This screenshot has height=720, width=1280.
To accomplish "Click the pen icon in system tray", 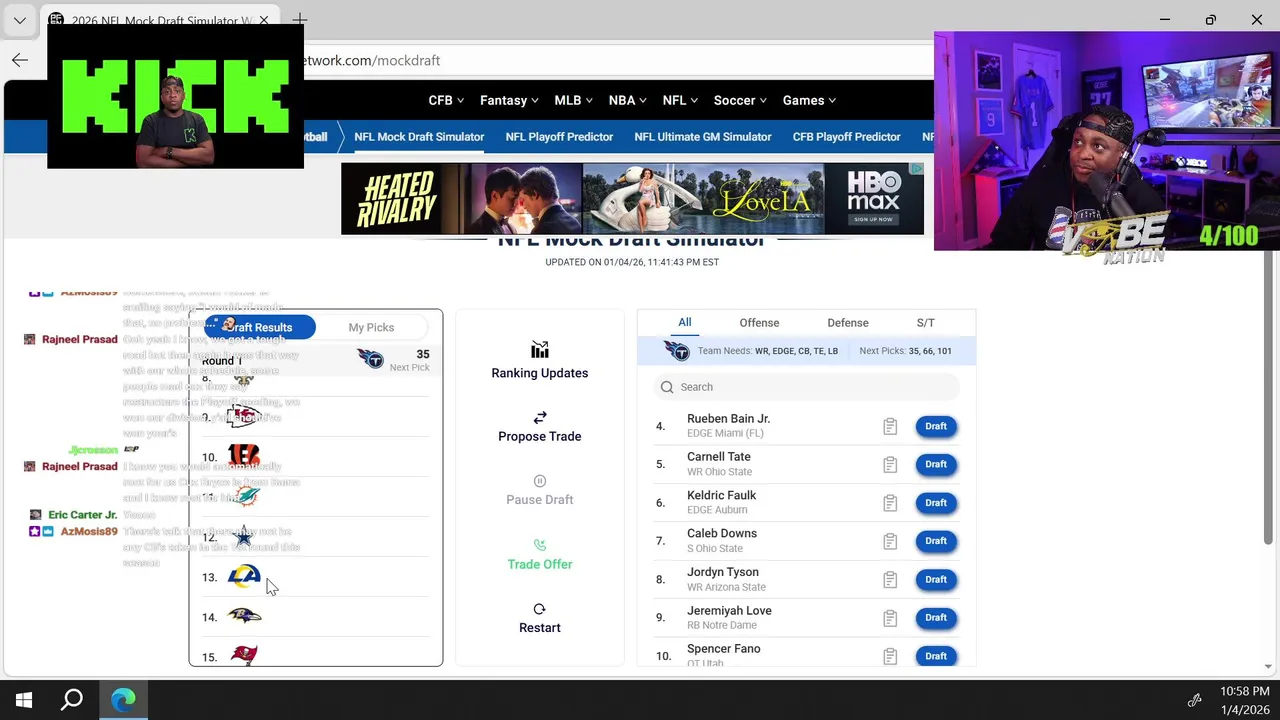I will [x=1194, y=700].
